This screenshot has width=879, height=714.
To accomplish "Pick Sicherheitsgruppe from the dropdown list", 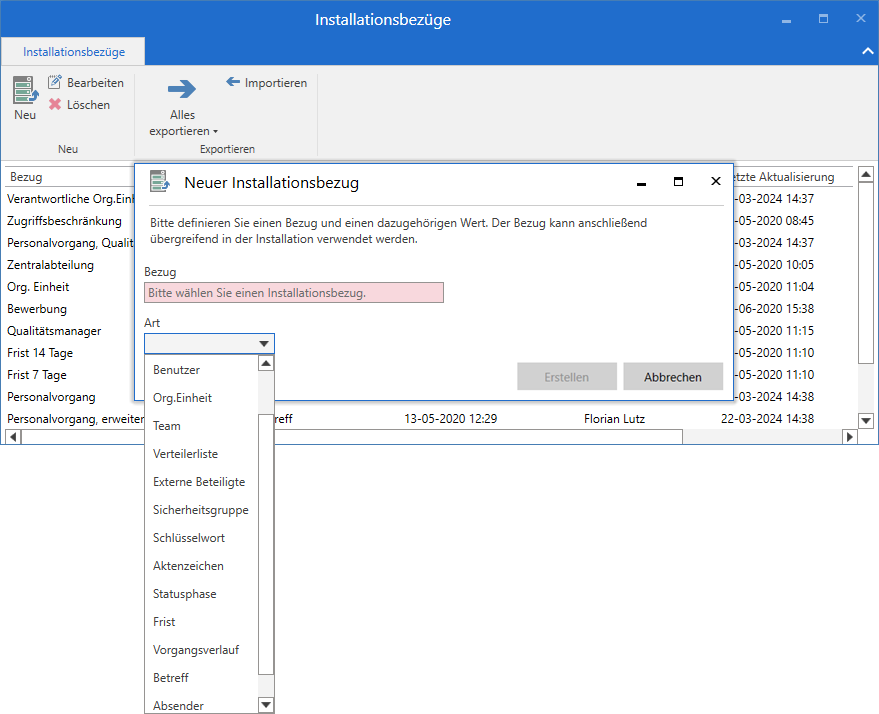I will coord(200,510).
